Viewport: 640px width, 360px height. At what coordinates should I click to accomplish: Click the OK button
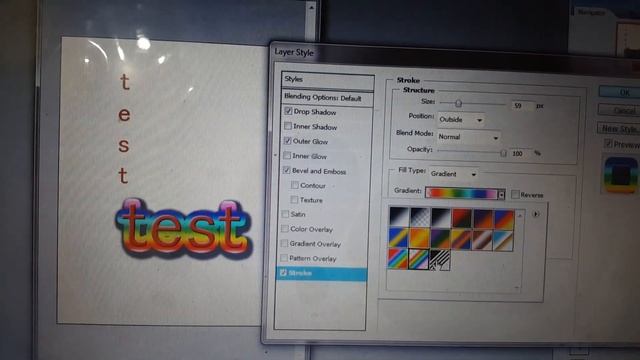pyautogui.click(x=620, y=92)
